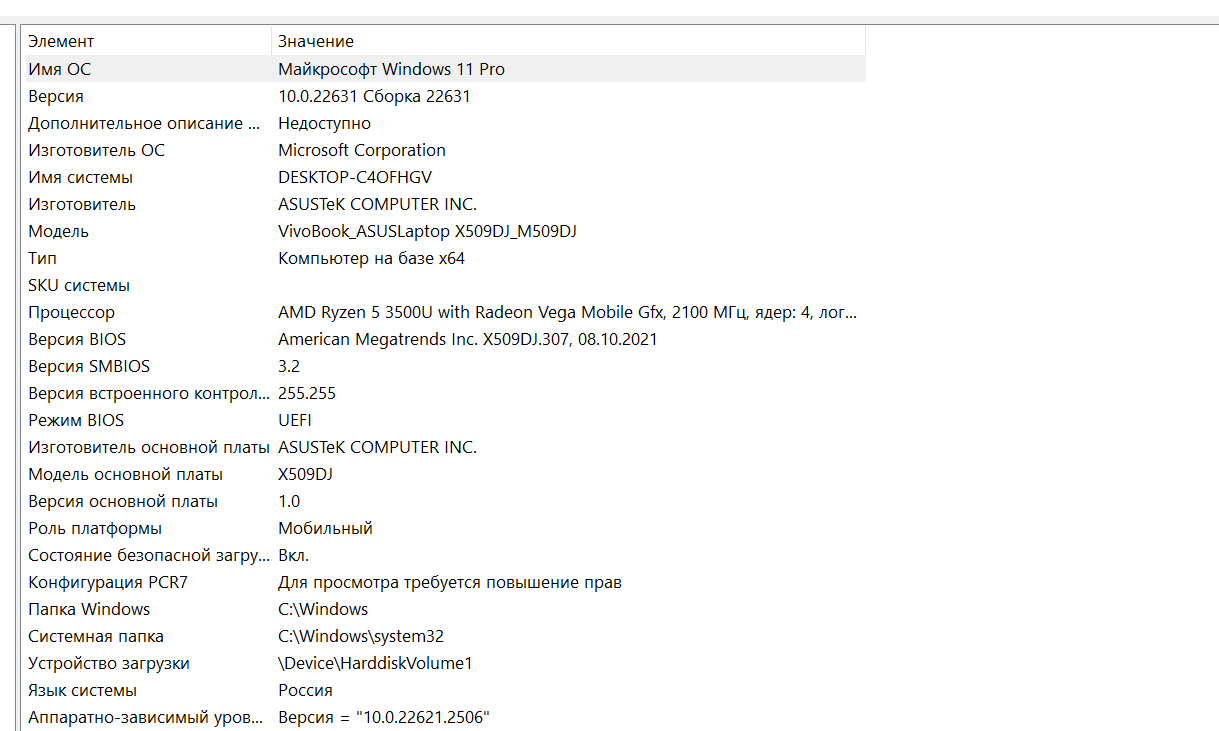
Task: Select the 'Имя системы' row label
Action: pos(80,177)
